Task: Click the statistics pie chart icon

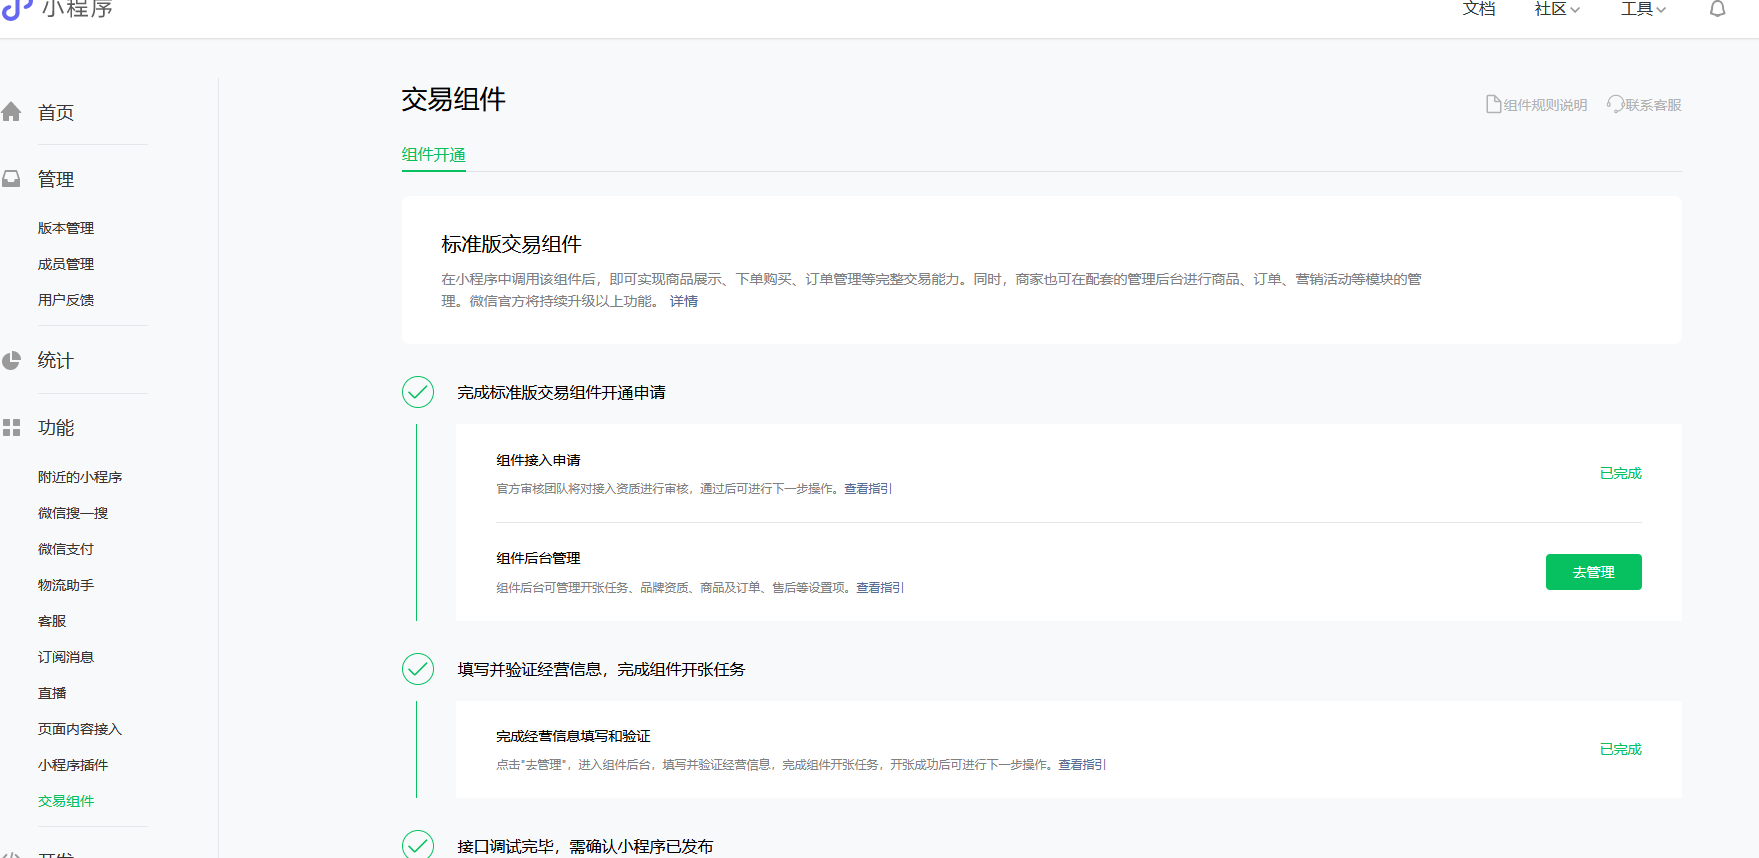Action: tap(11, 361)
